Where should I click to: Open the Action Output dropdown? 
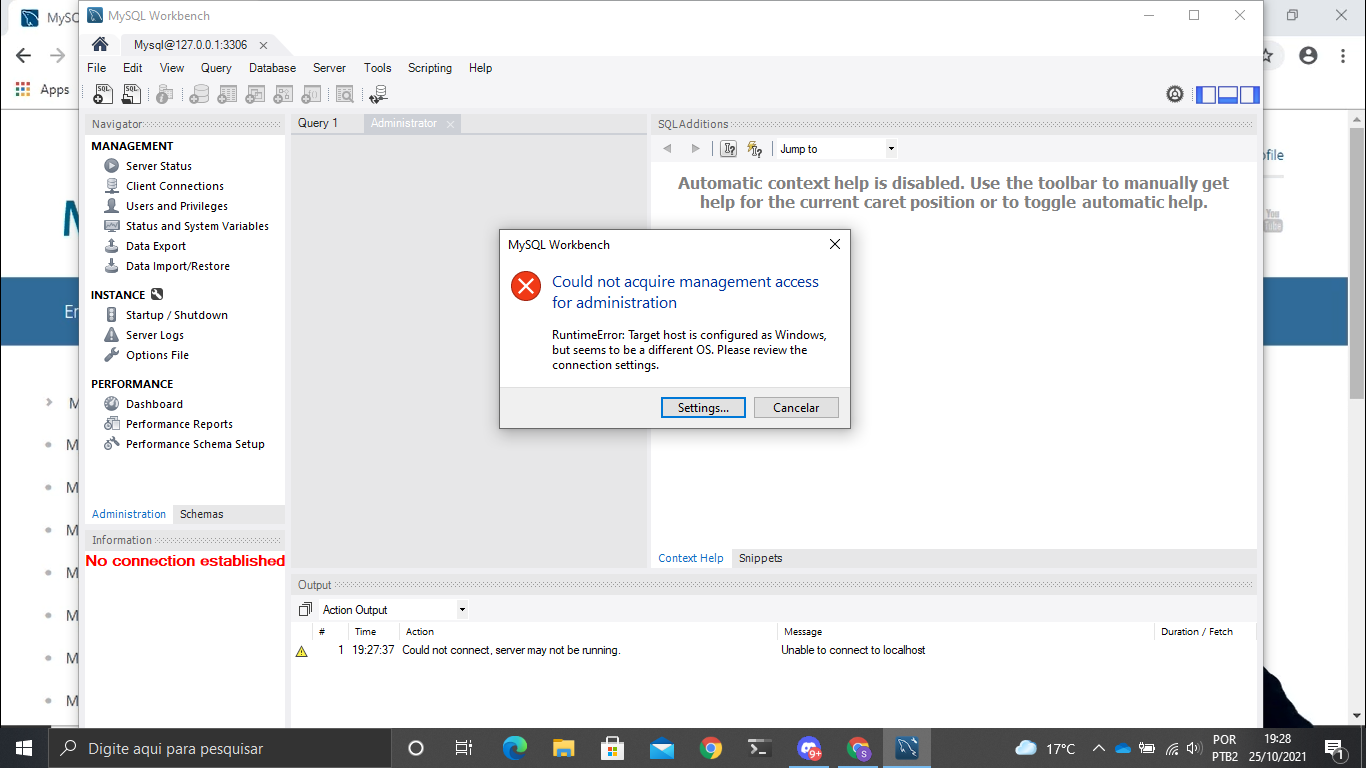393,609
